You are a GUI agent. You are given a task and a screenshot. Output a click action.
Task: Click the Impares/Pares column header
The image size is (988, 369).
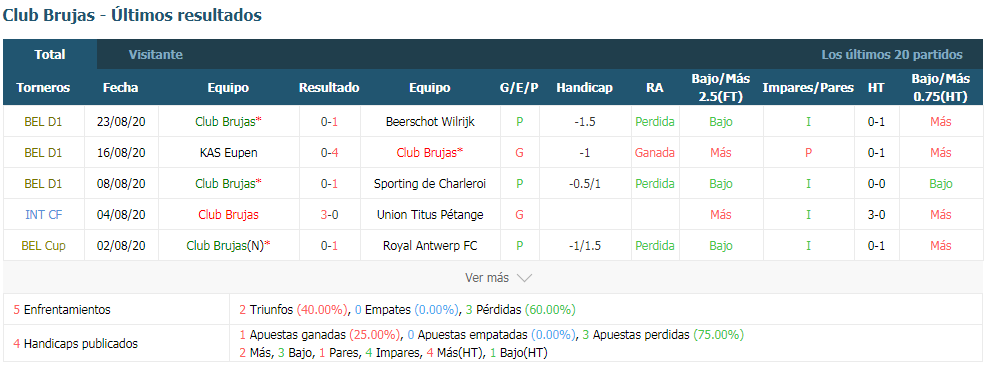coord(808,88)
